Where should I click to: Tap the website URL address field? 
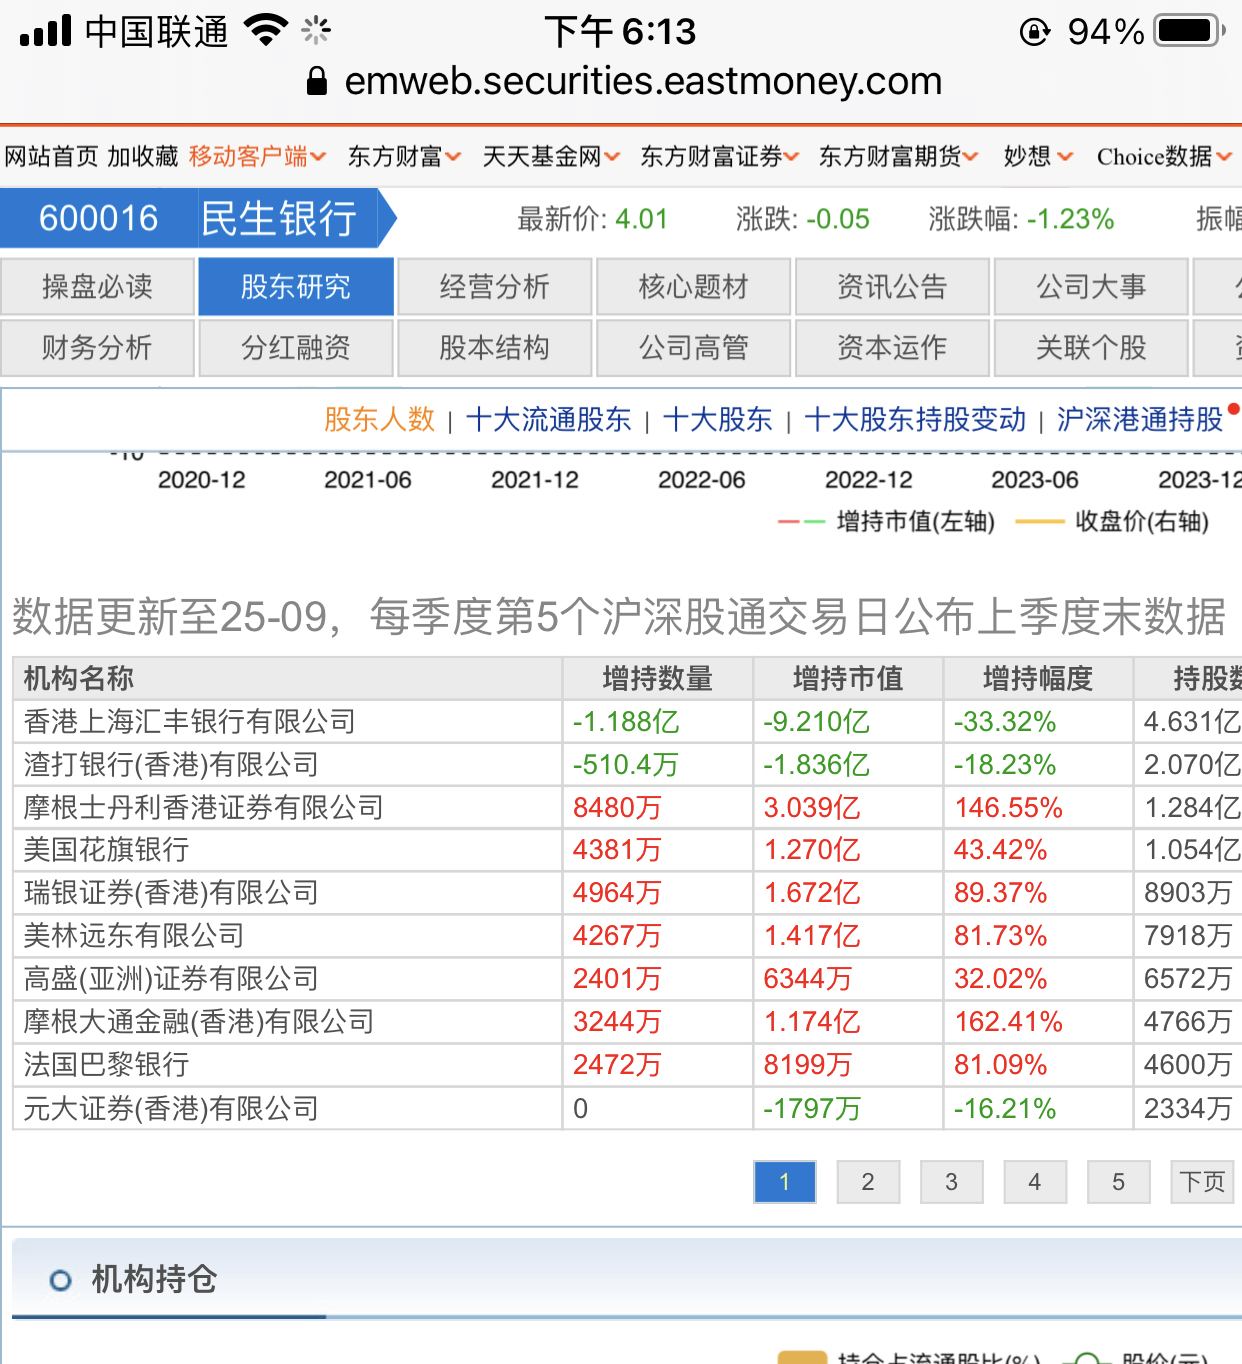point(643,81)
